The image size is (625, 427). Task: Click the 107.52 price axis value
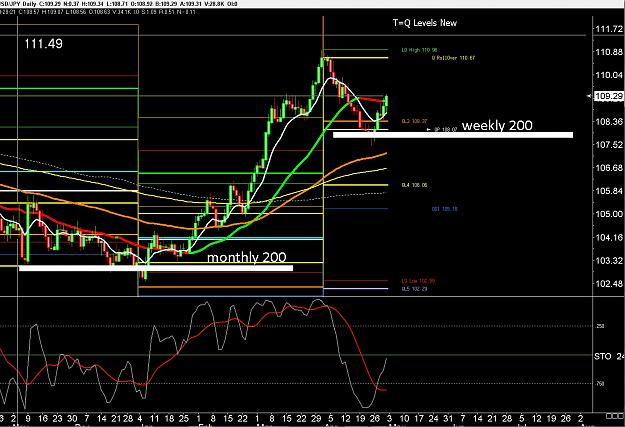(x=609, y=145)
